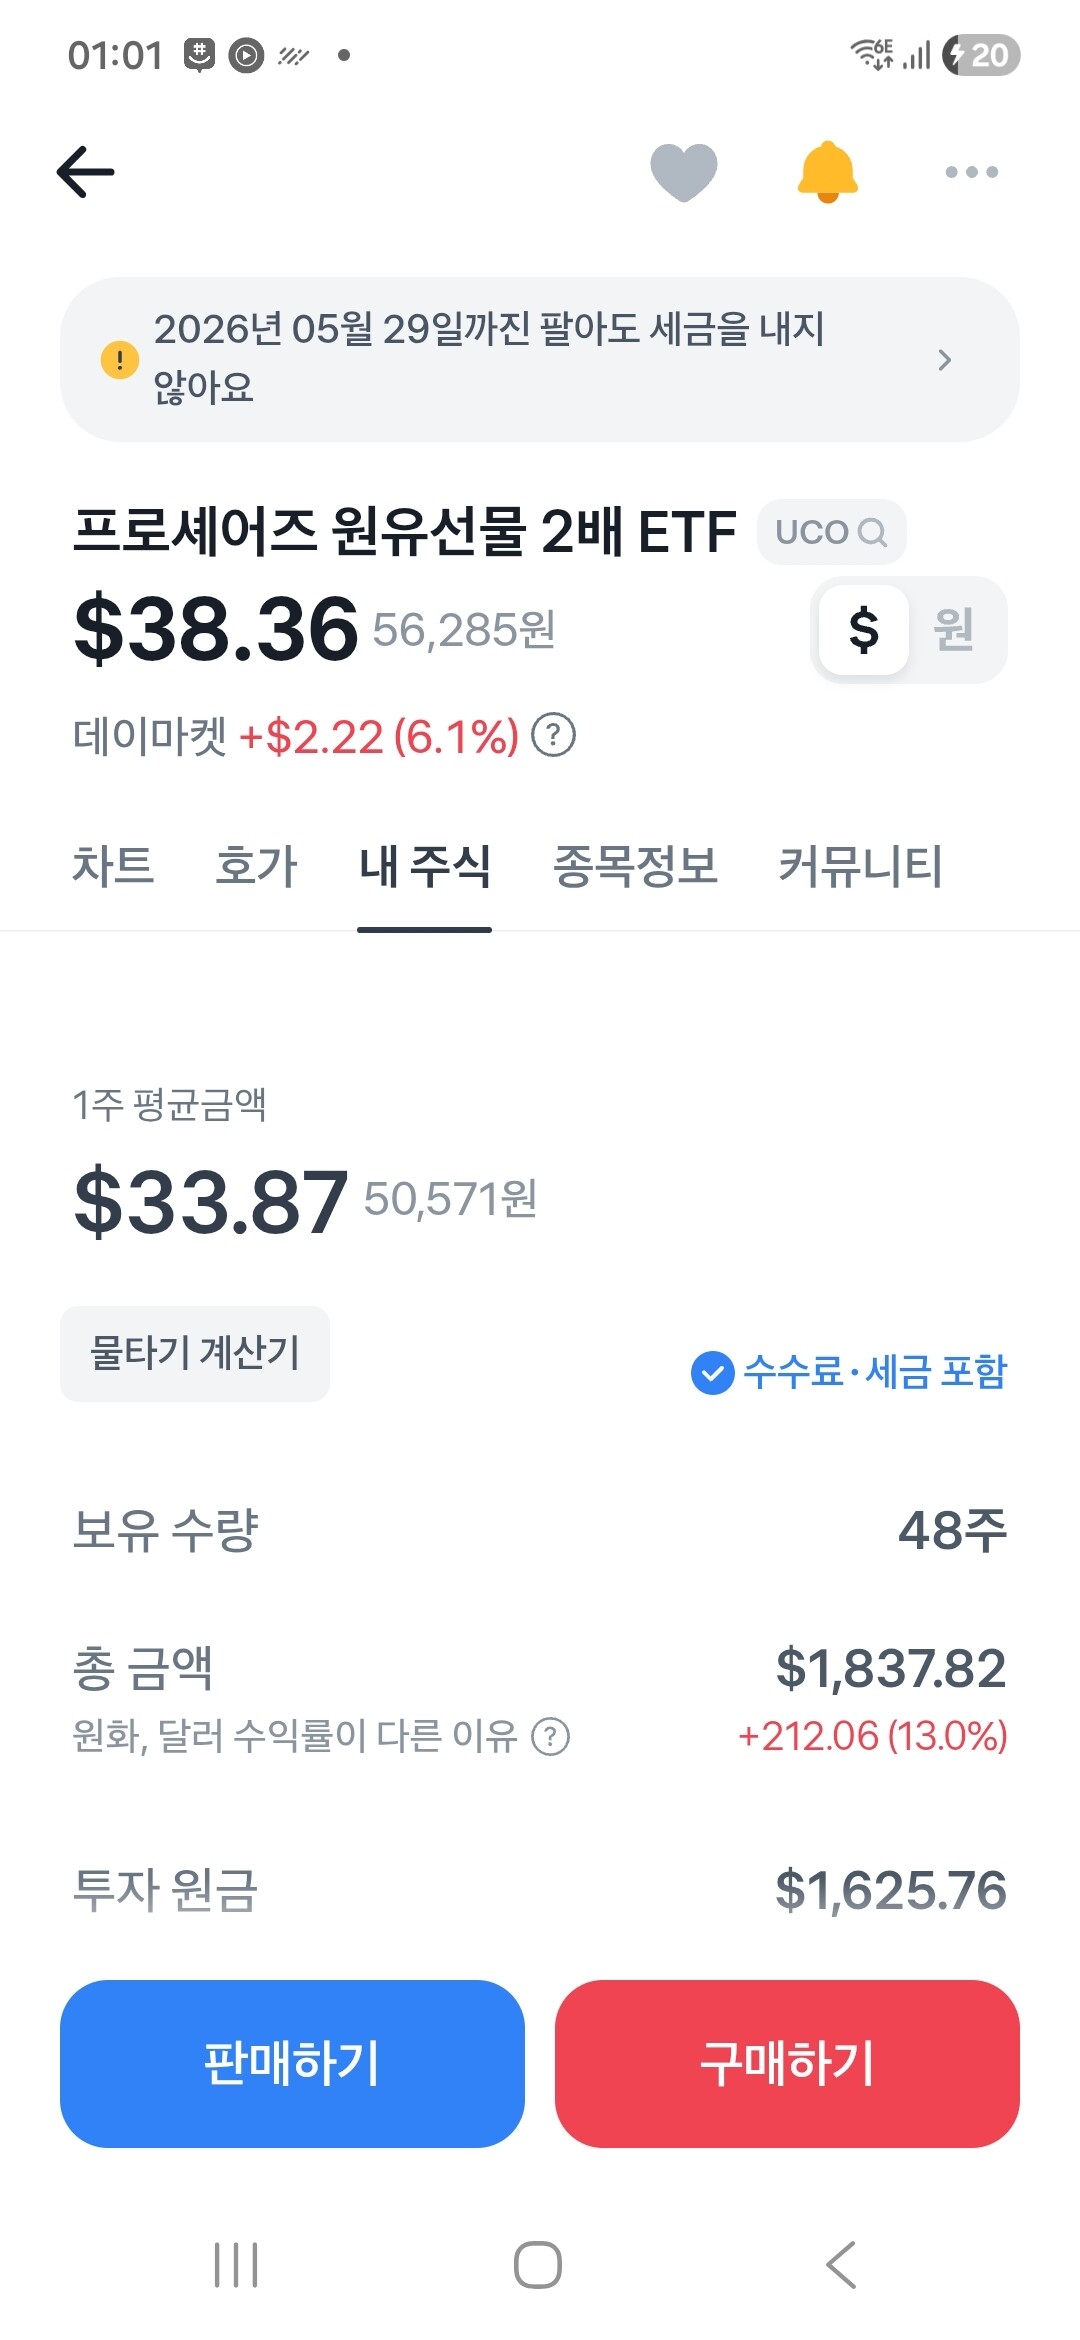Tap the back arrow at top left
Screen dimensions: 1080x2340
[x=86, y=172]
